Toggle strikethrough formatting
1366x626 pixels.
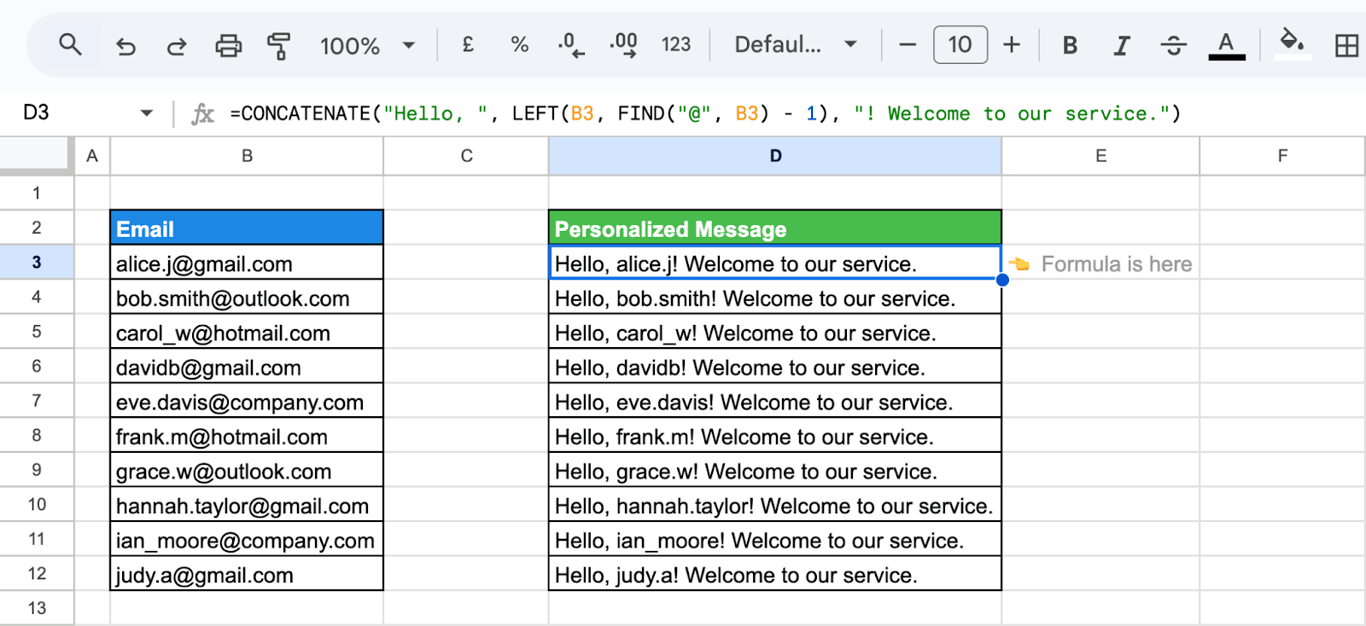point(1173,45)
